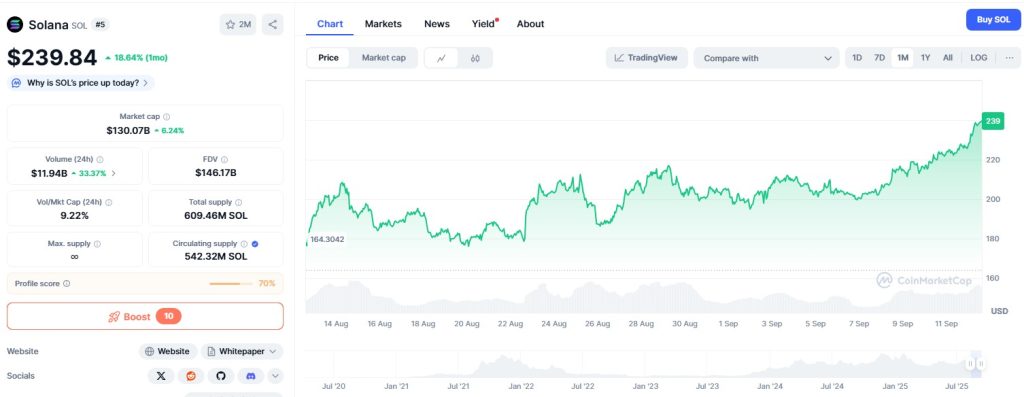Screen dimensions: 1024x397
Task: Click the Solana logo icon
Action: pyautogui.click(x=14, y=25)
